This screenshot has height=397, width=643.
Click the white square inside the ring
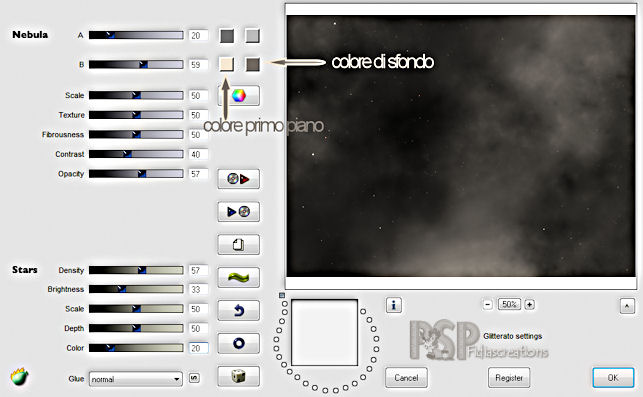click(324, 332)
